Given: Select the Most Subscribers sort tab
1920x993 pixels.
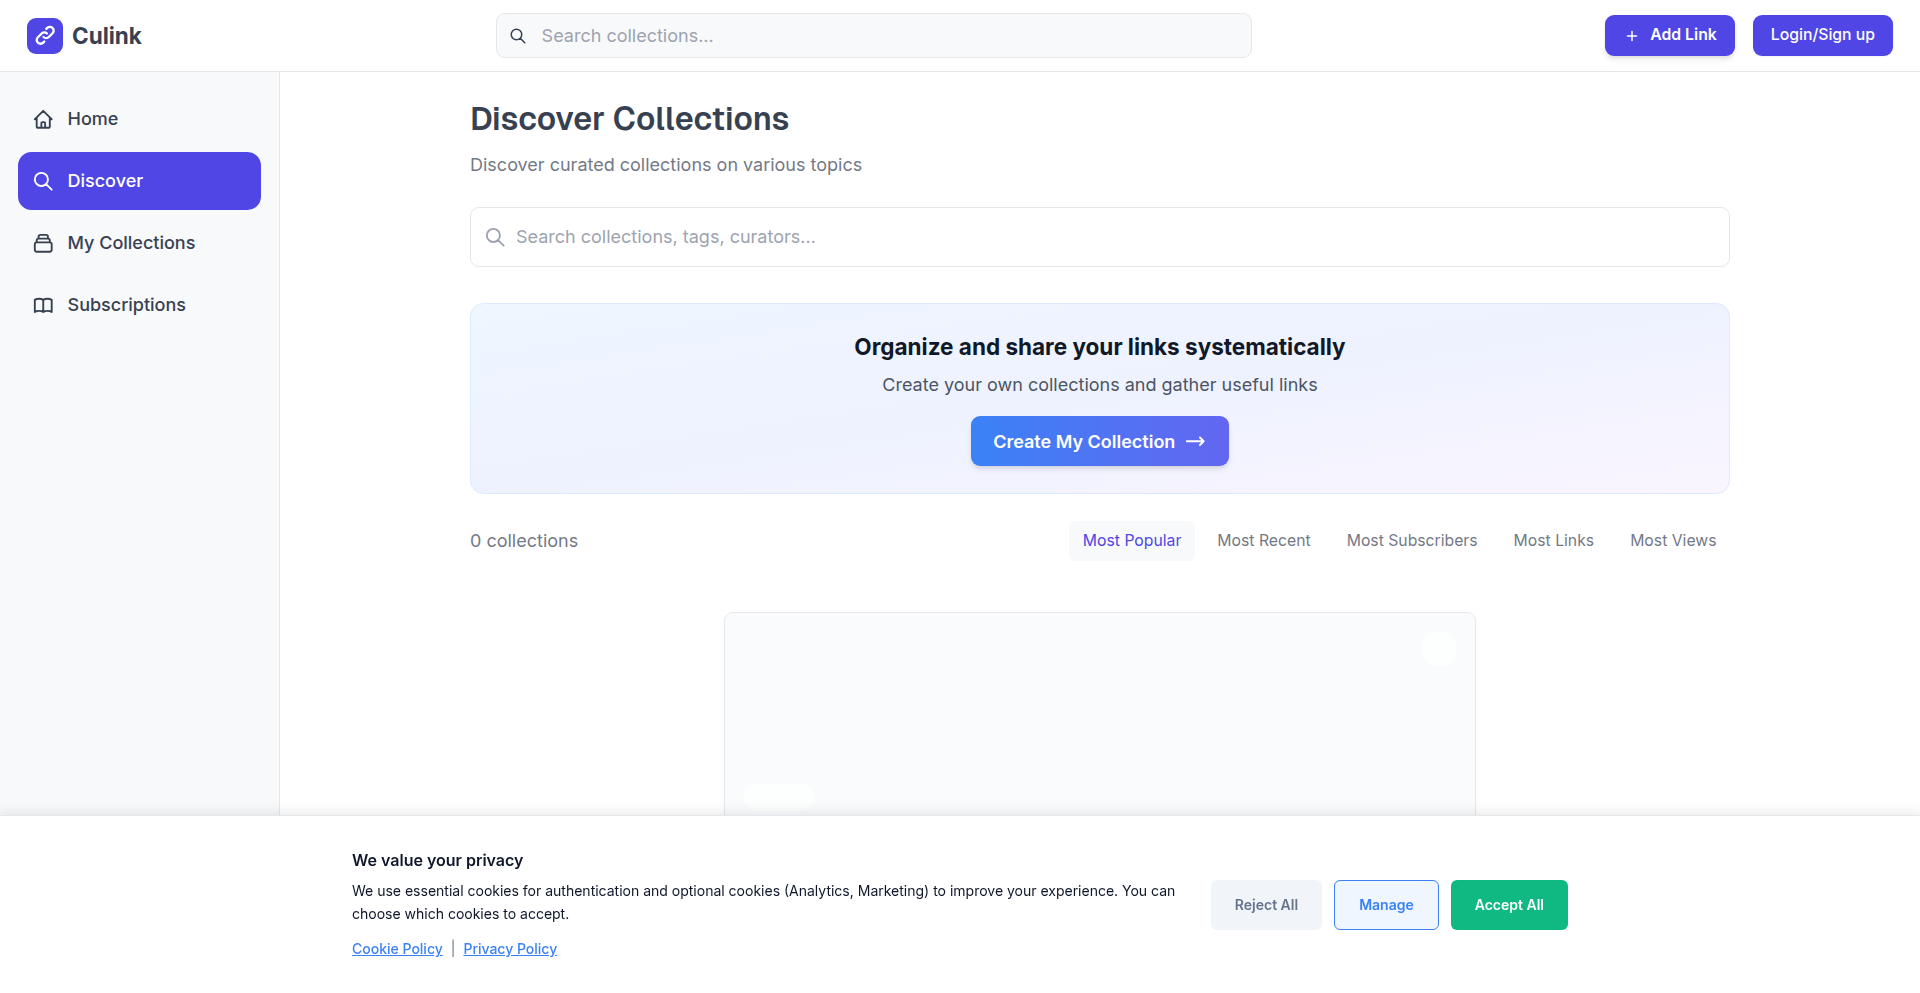Looking at the screenshot, I should [1411, 540].
